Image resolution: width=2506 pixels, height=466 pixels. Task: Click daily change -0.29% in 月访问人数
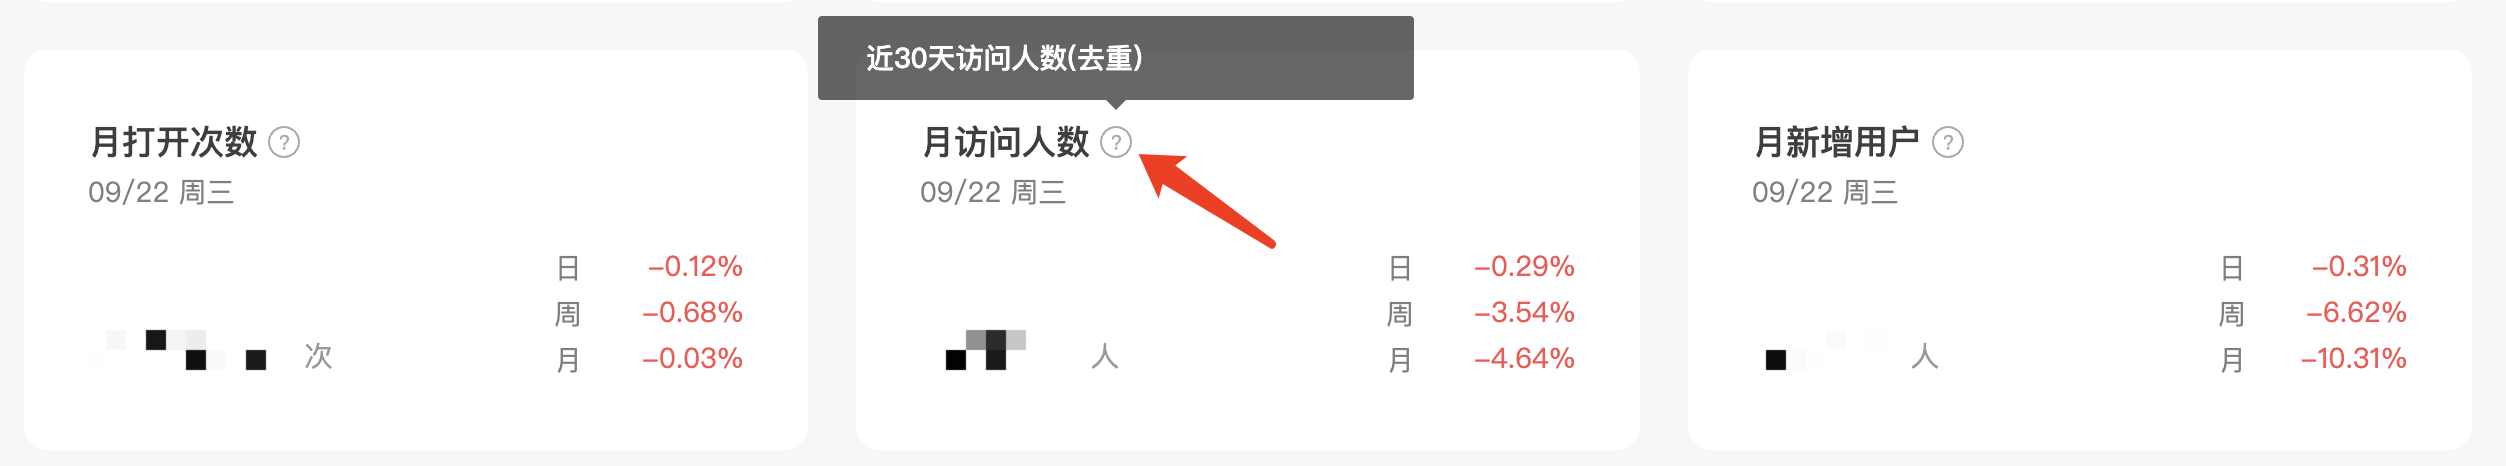1524,266
